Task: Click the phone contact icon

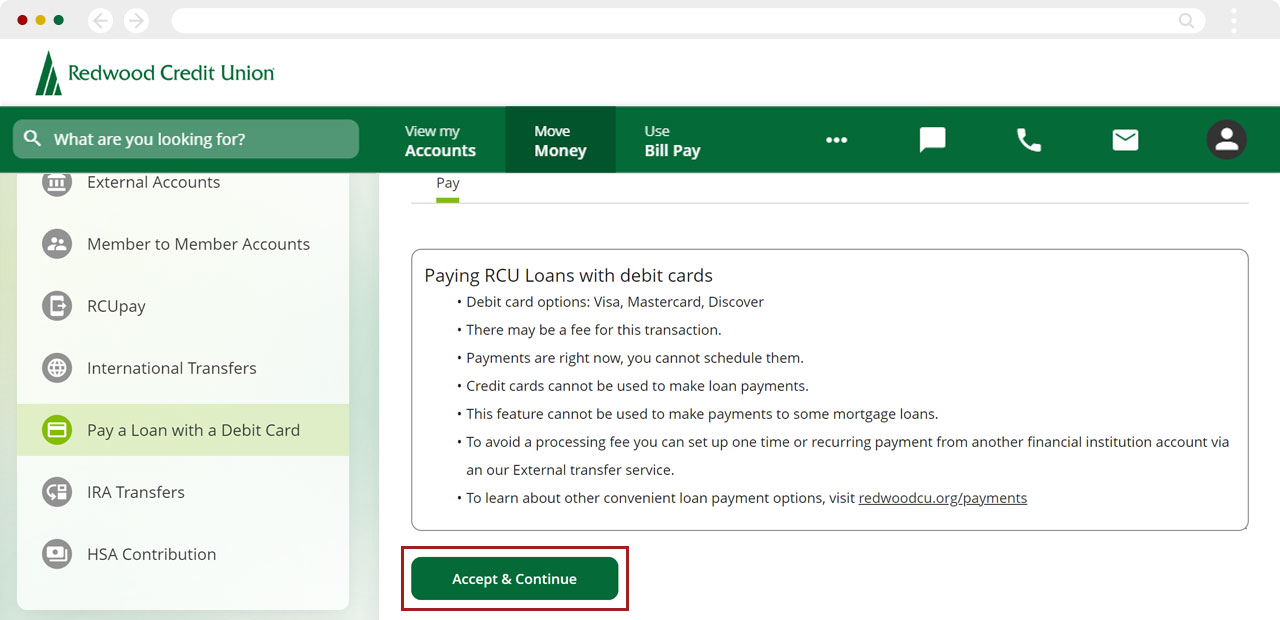Action: pos(1029,140)
